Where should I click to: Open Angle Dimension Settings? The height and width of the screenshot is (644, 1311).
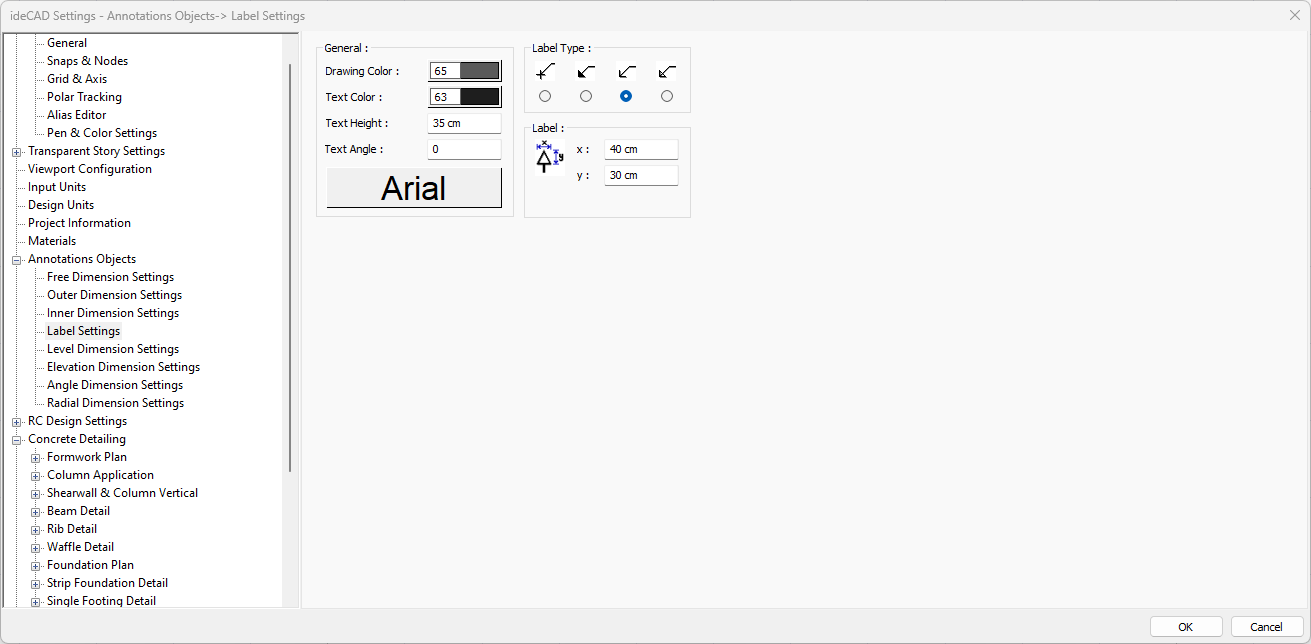pos(115,385)
